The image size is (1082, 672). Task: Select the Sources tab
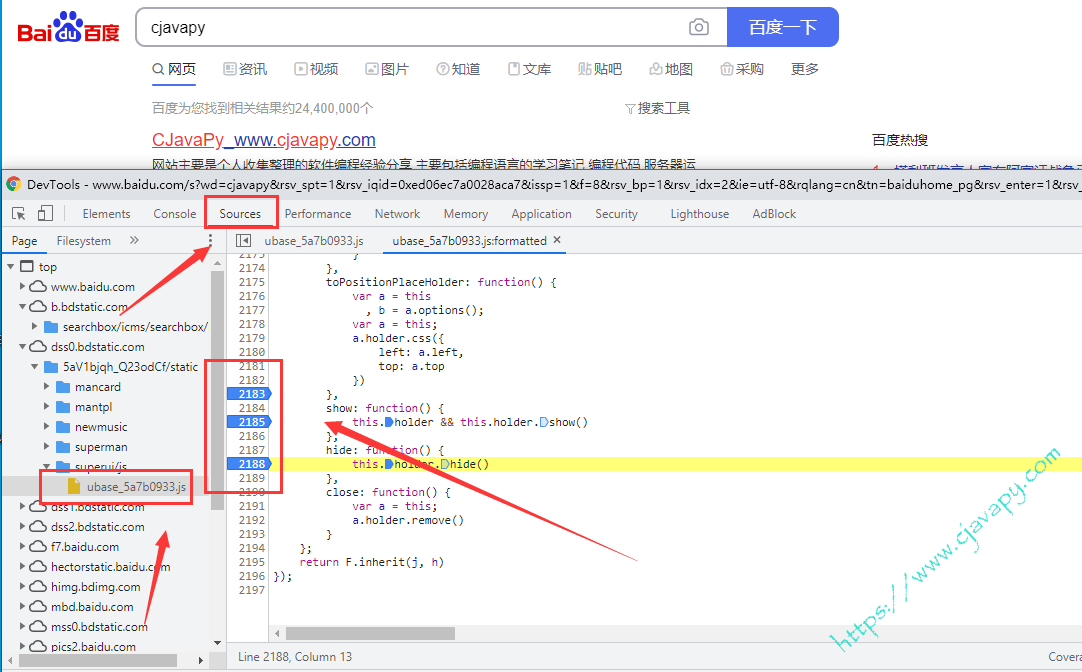pos(240,214)
